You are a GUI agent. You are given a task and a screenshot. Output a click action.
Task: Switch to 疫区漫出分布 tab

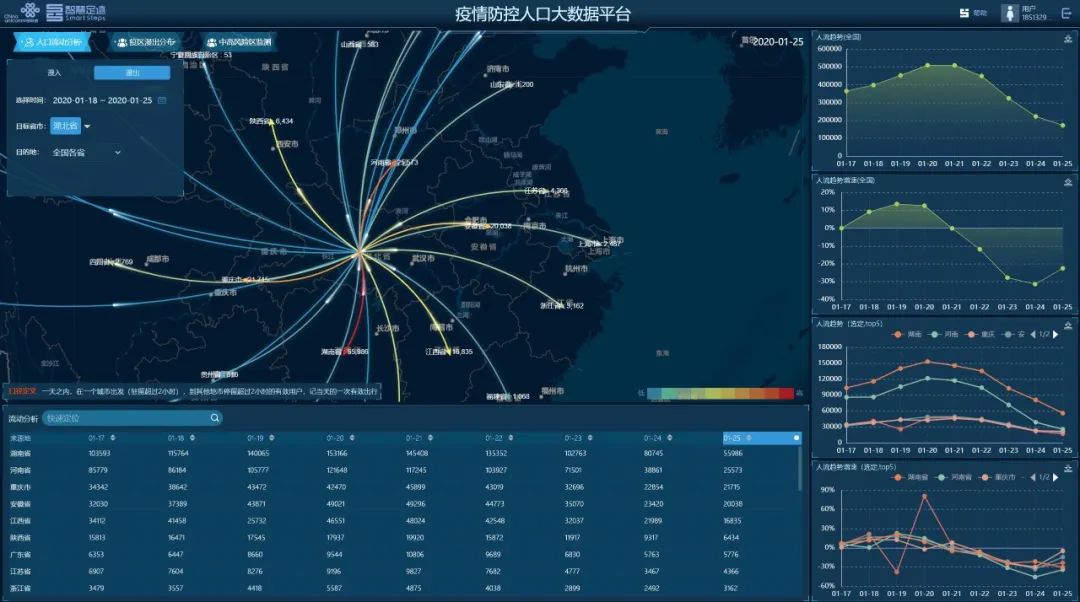coord(146,42)
